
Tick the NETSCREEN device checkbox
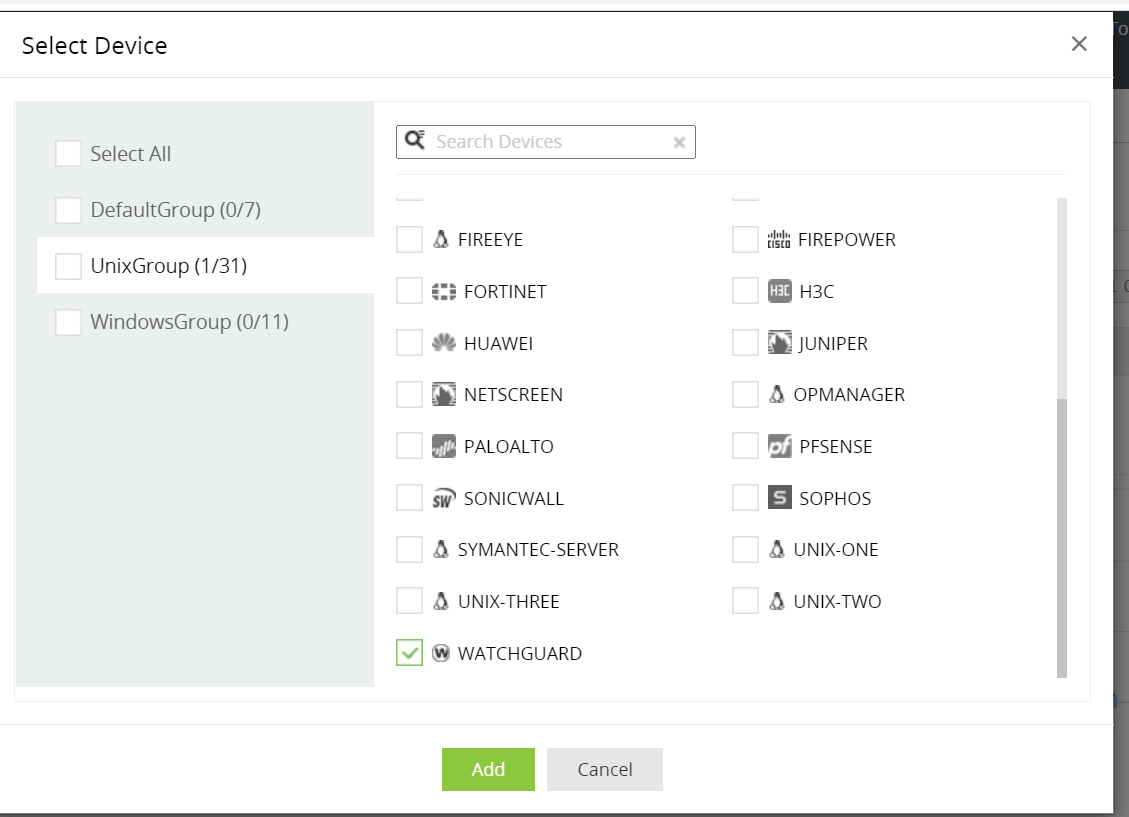pyautogui.click(x=410, y=394)
